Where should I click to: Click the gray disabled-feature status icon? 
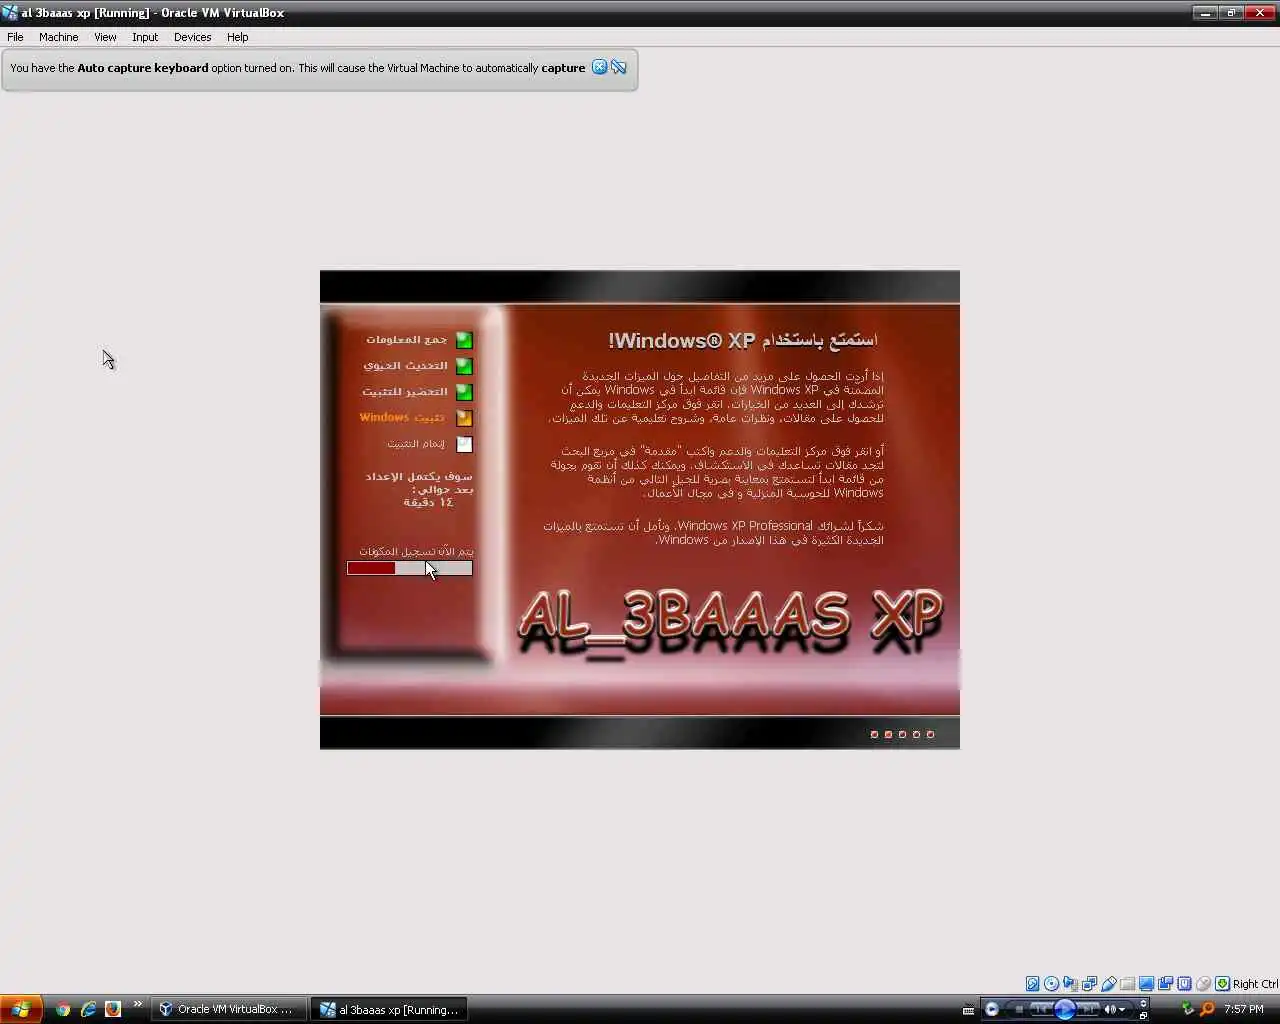[x=1203, y=984]
